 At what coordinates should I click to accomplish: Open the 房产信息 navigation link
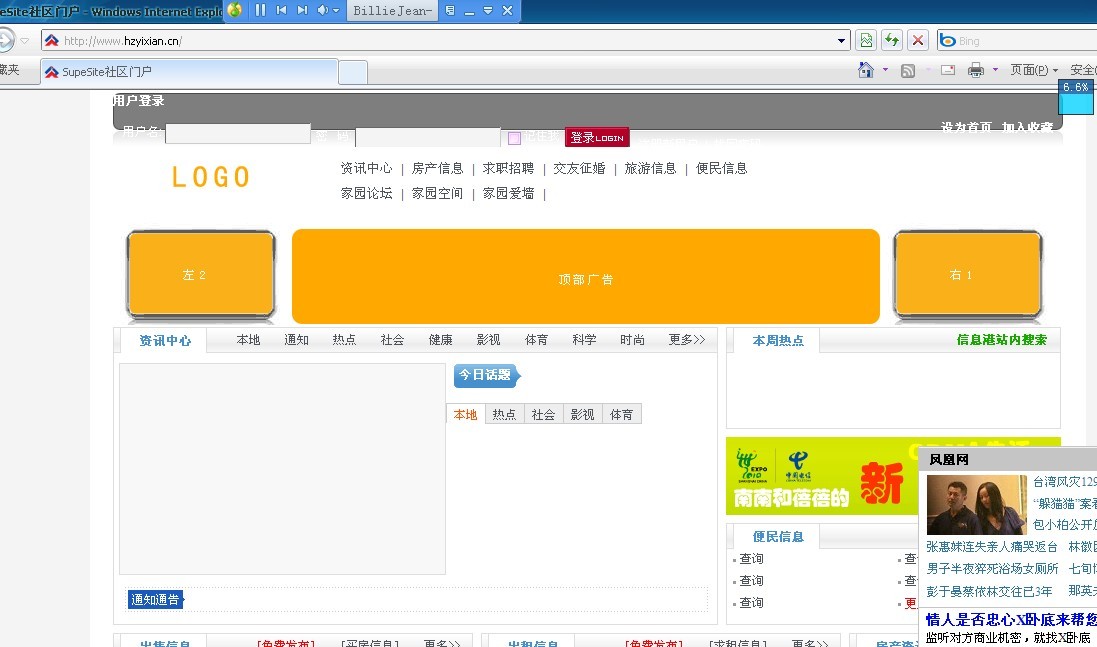pos(437,168)
